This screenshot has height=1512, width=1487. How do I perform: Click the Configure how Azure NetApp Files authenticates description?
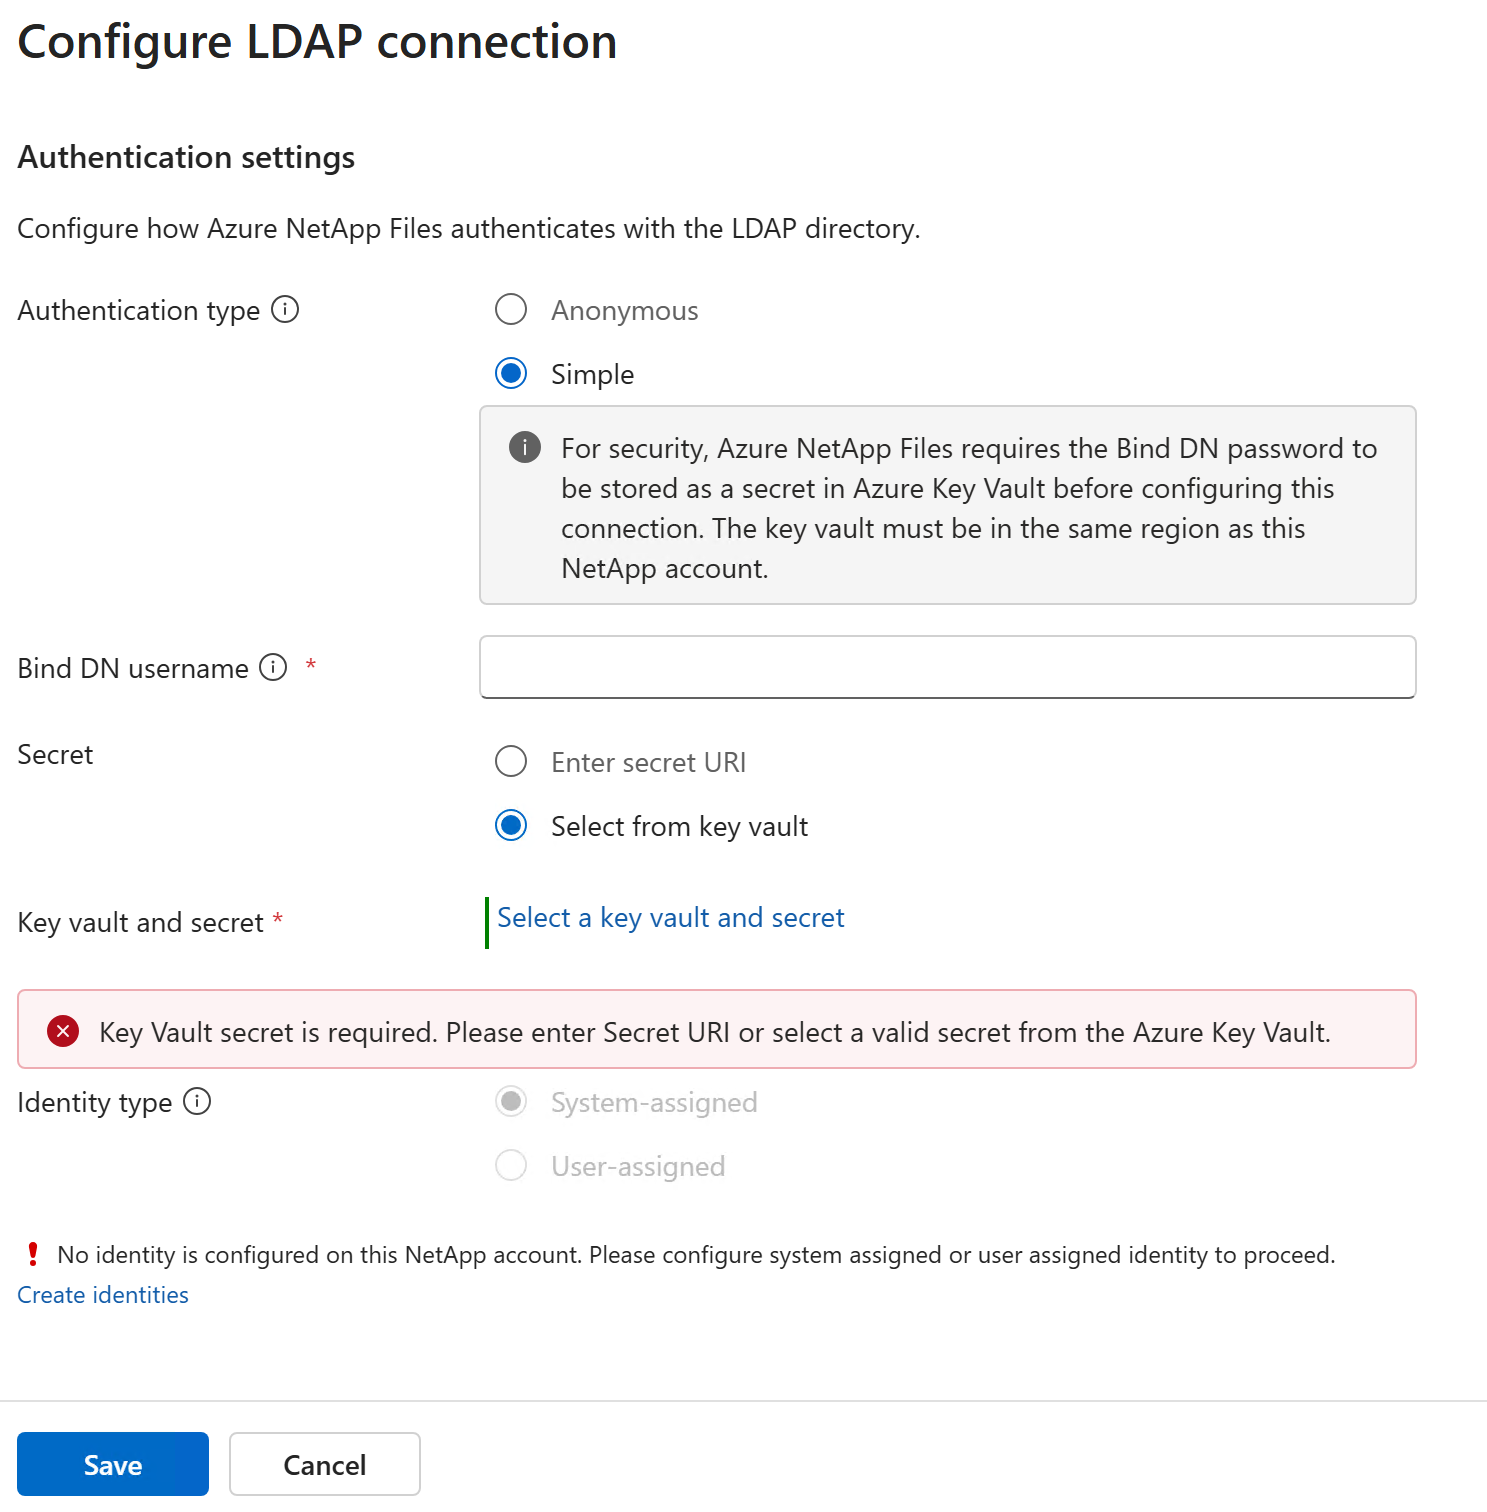point(469,229)
